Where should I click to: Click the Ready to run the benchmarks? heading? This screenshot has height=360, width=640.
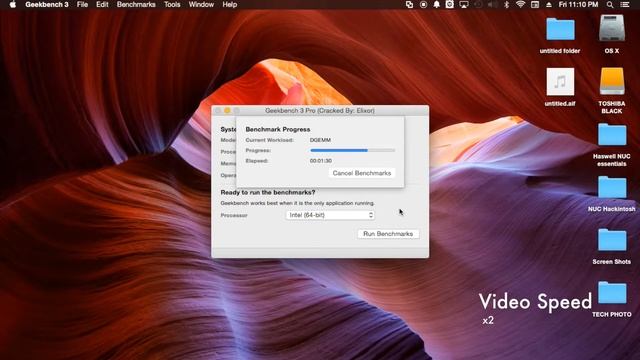(268, 192)
